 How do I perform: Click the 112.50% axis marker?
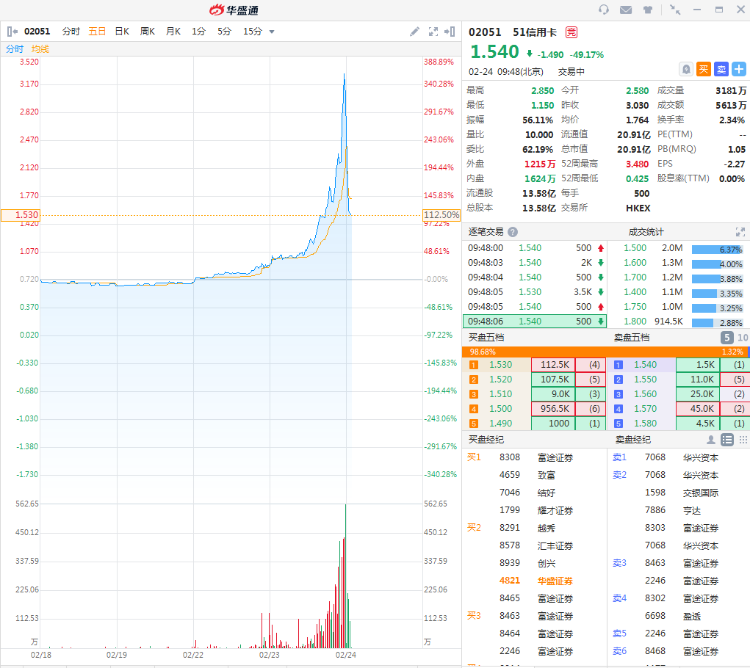(x=441, y=215)
